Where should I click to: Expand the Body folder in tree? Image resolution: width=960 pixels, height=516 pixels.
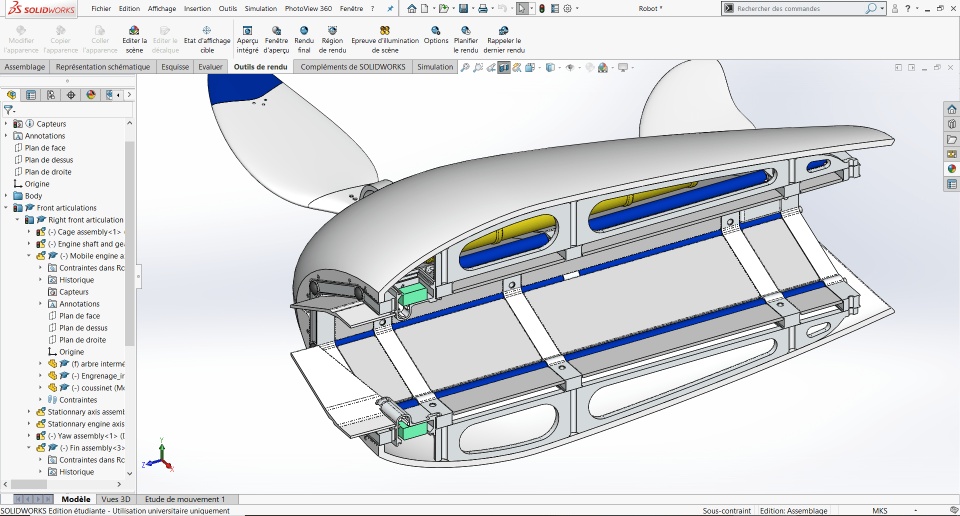tap(6, 196)
